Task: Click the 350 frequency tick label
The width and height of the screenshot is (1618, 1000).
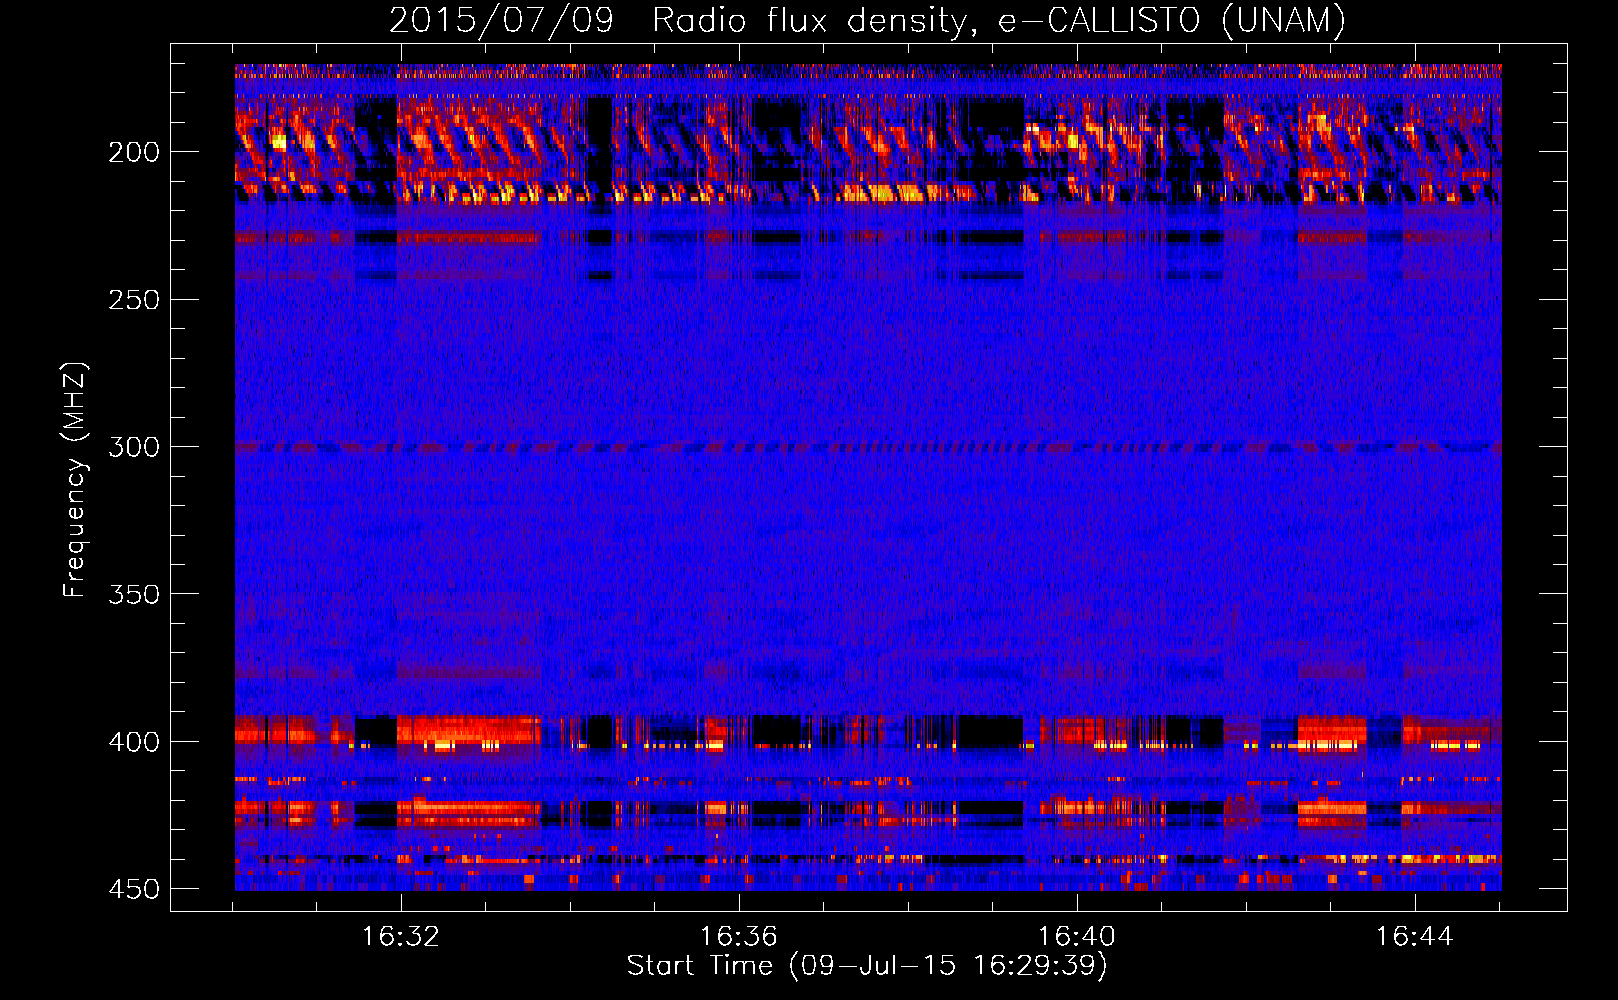Action: pyautogui.click(x=134, y=594)
